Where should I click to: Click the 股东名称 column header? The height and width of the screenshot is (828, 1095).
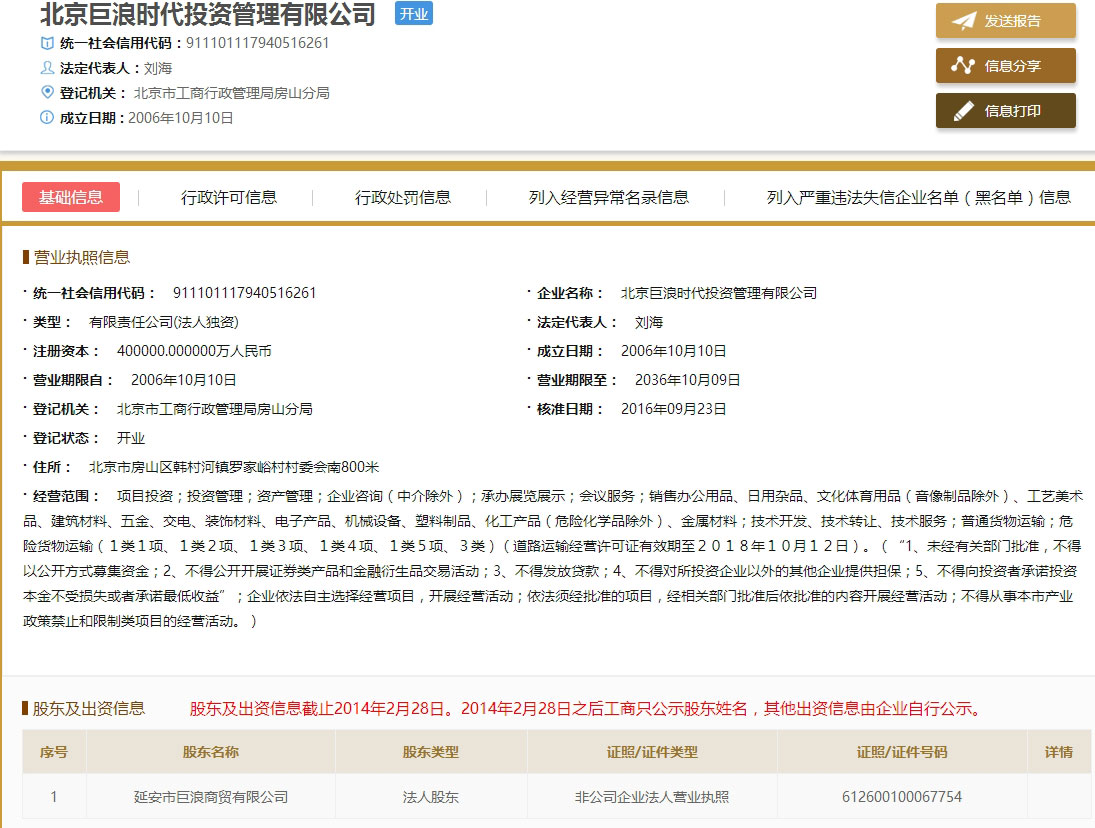click(x=211, y=752)
